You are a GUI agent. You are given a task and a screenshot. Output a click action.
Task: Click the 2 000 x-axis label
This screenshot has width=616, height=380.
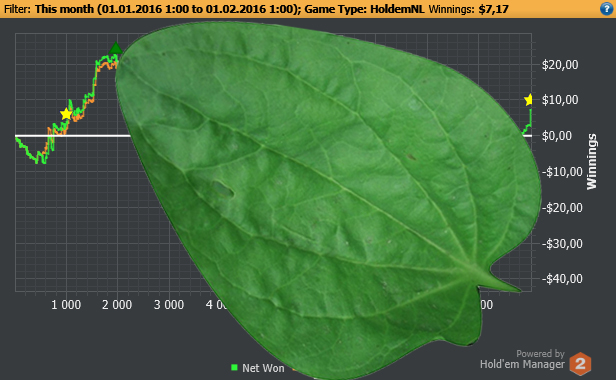pos(117,305)
